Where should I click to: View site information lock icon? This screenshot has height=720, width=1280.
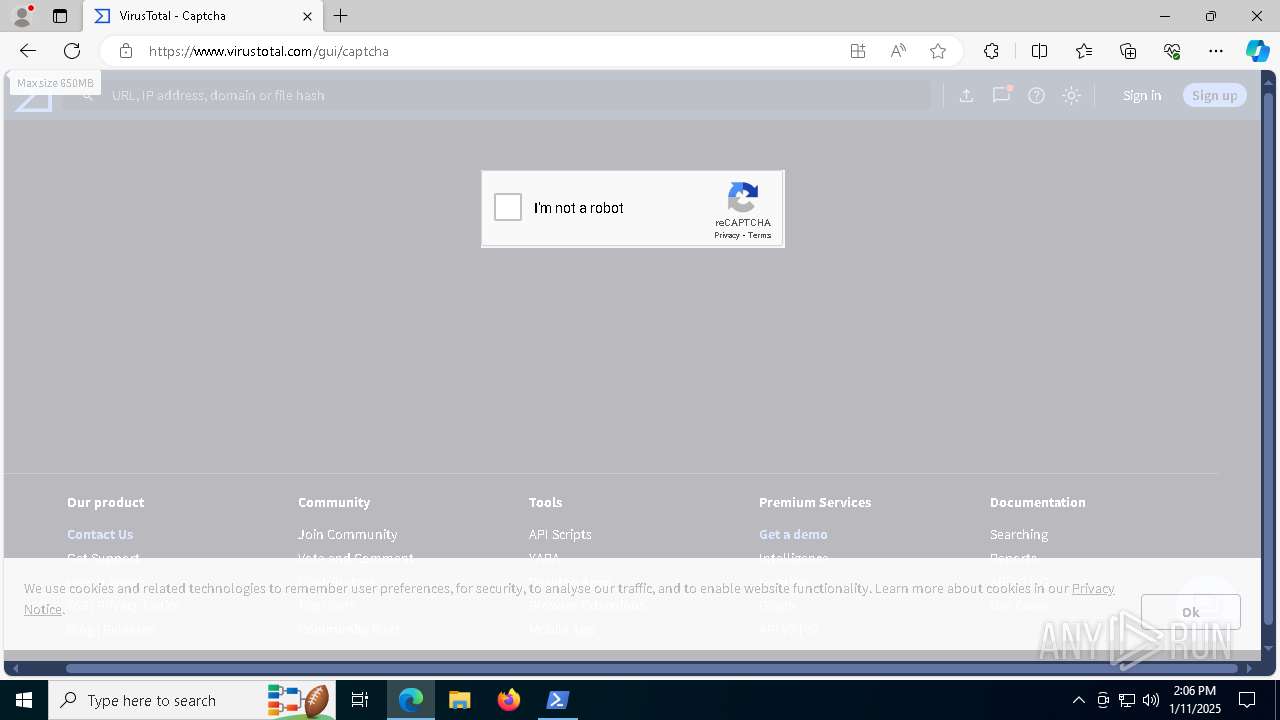tap(125, 51)
